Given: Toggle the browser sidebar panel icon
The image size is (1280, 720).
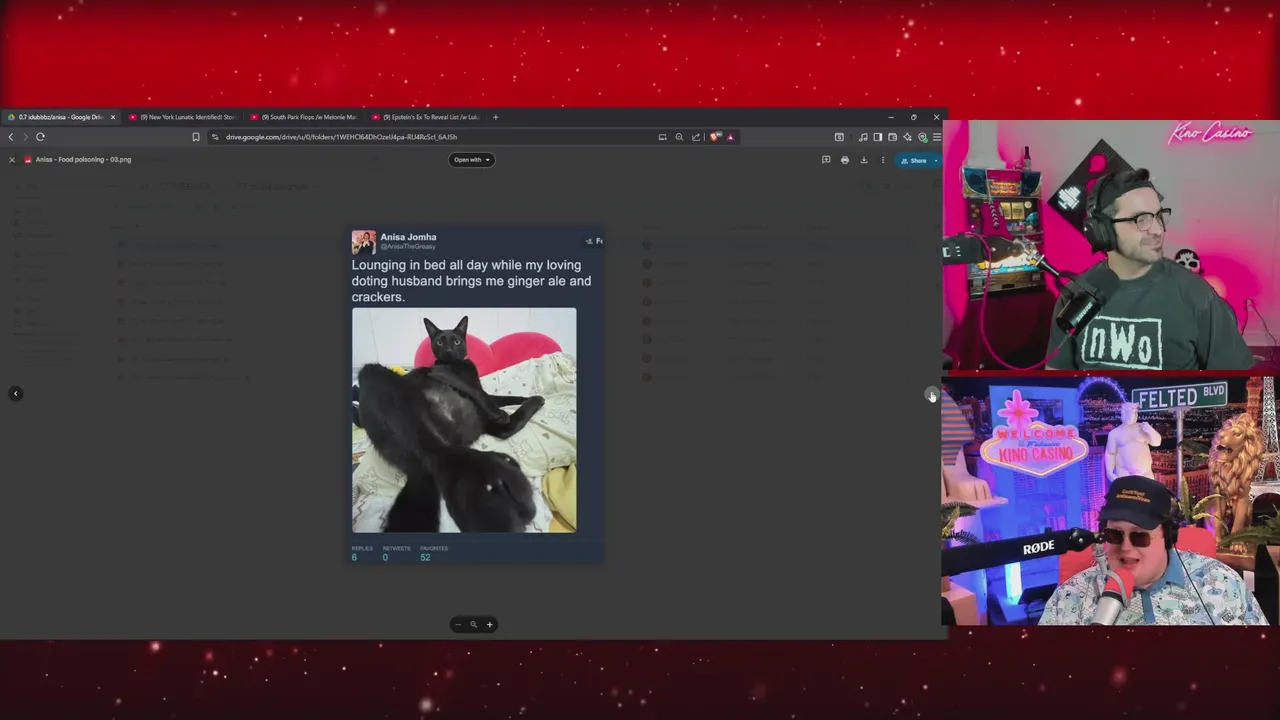Looking at the screenshot, I should click(878, 137).
